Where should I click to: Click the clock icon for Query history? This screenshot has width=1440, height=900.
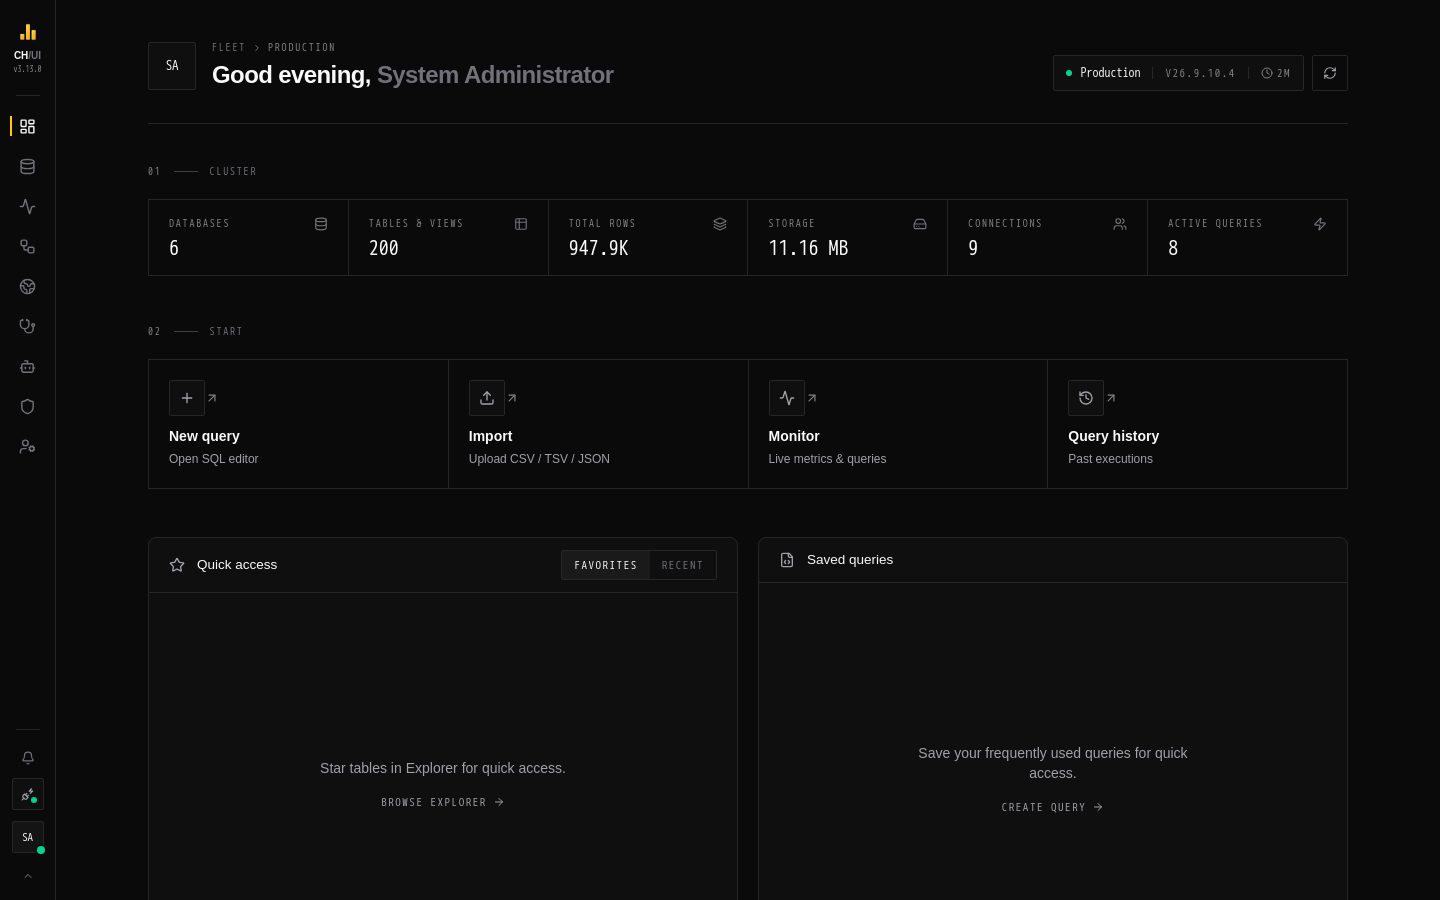(x=1086, y=398)
